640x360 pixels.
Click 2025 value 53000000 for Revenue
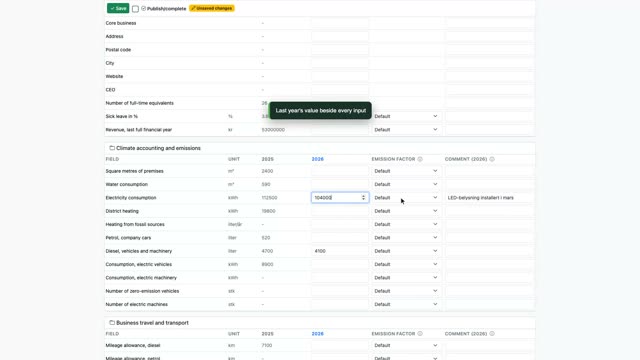click(273, 130)
